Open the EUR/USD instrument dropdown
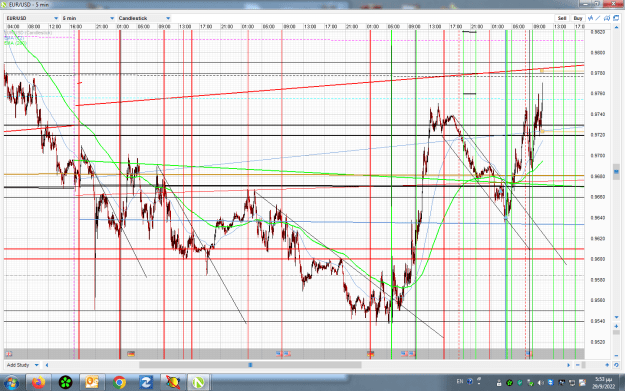 pos(32,18)
